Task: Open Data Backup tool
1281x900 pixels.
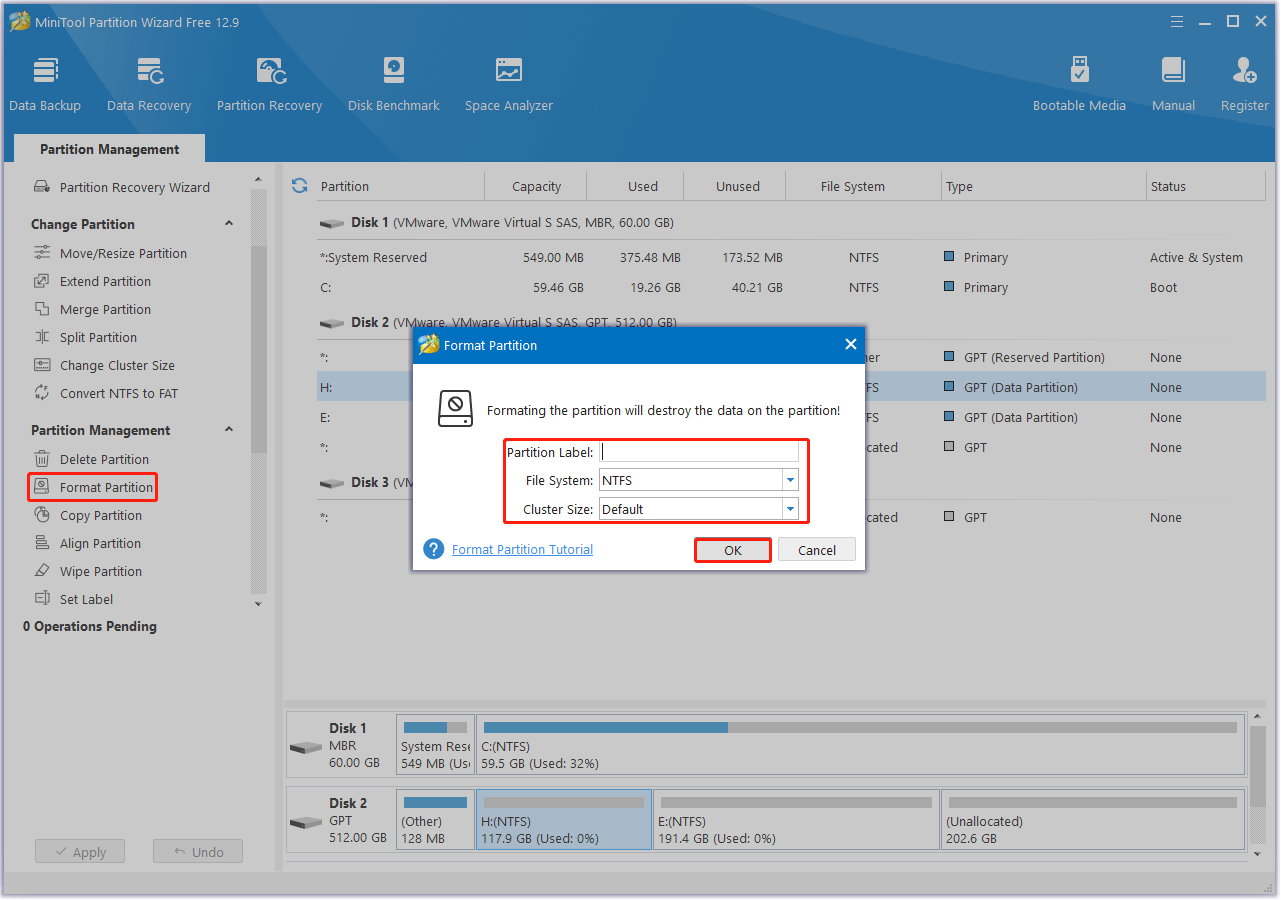Action: pos(45,84)
